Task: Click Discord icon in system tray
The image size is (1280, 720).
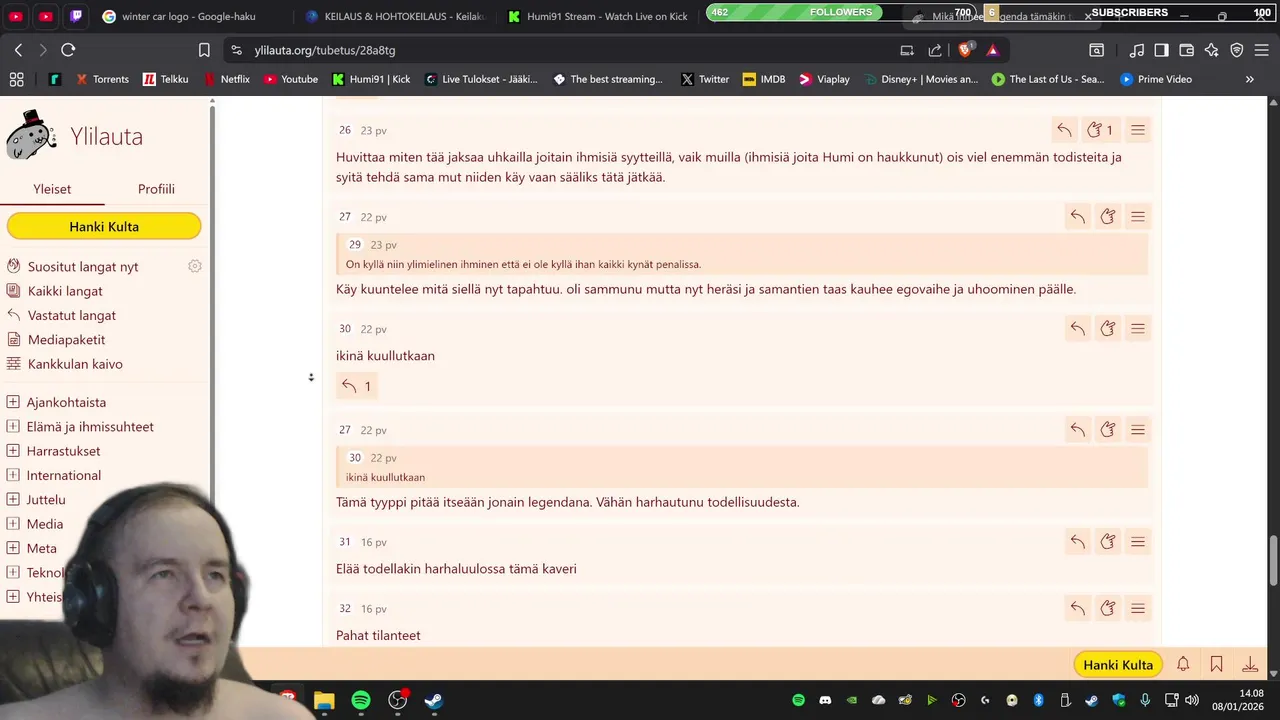Action: coord(825,700)
